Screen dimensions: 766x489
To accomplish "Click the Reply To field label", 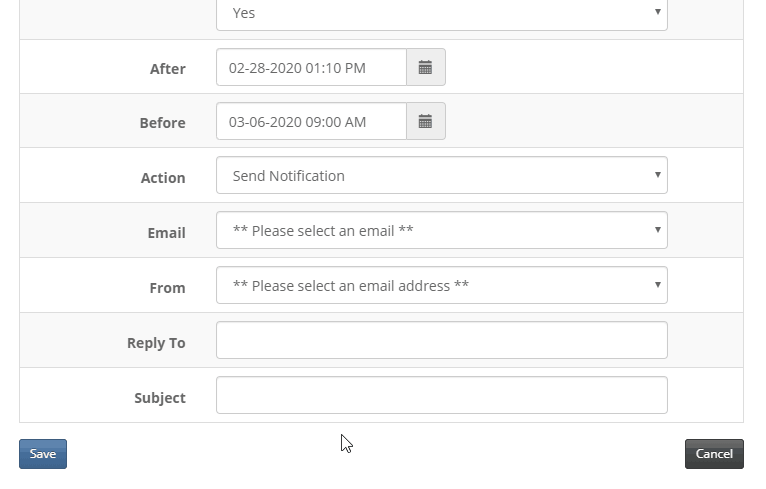I will pyautogui.click(x=156, y=343).
